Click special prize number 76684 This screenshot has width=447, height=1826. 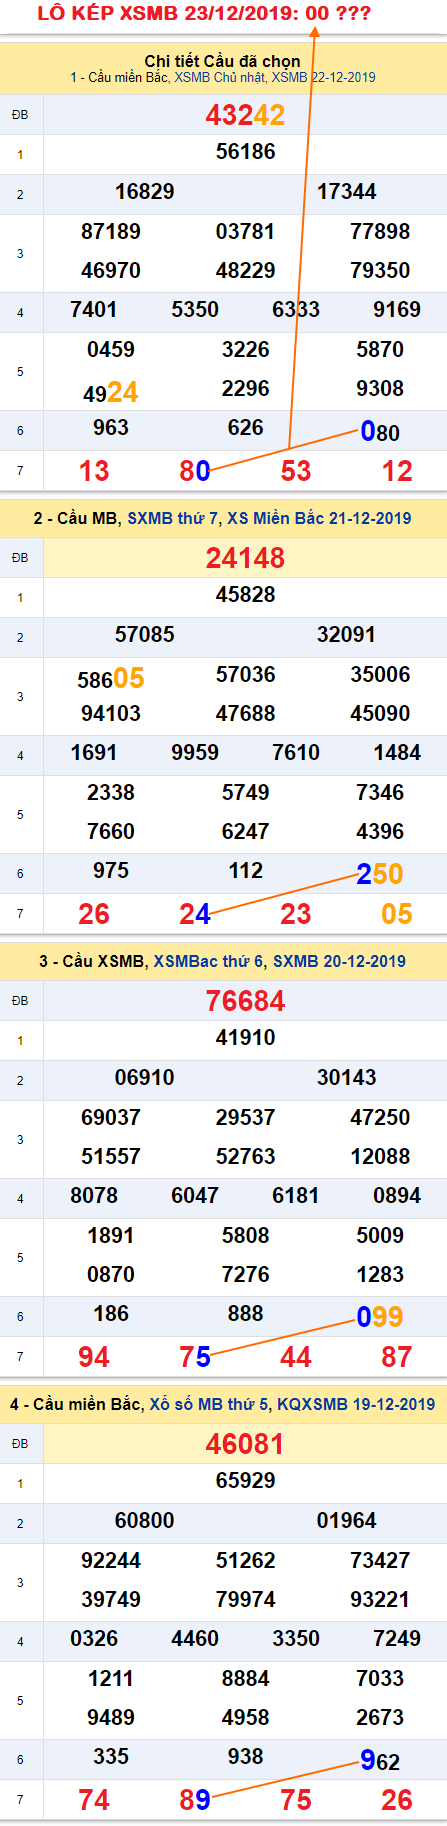[x=245, y=1001]
